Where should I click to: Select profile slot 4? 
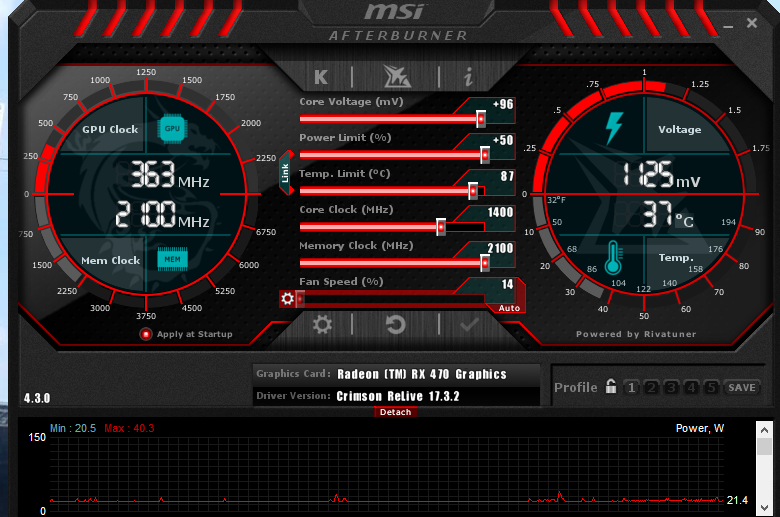[x=691, y=387]
